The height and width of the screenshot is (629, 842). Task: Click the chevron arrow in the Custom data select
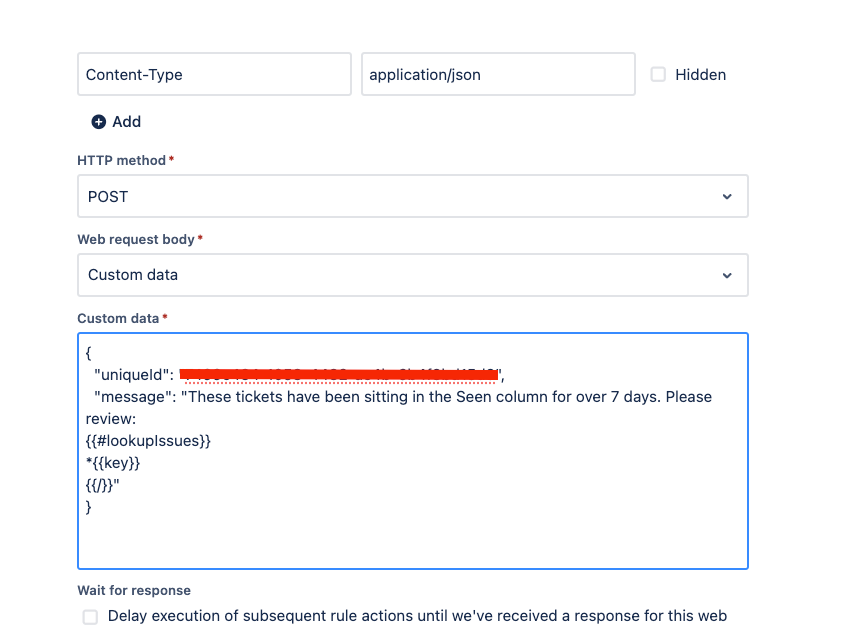[x=727, y=276]
